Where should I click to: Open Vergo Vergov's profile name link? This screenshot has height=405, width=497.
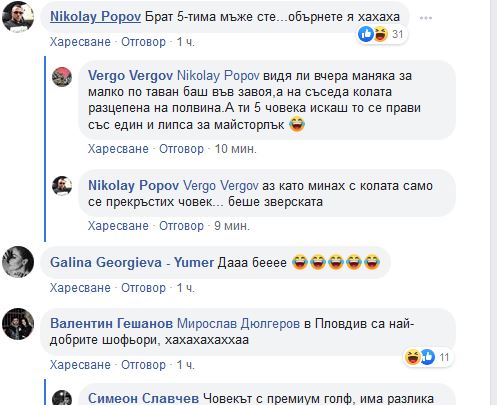point(130,76)
